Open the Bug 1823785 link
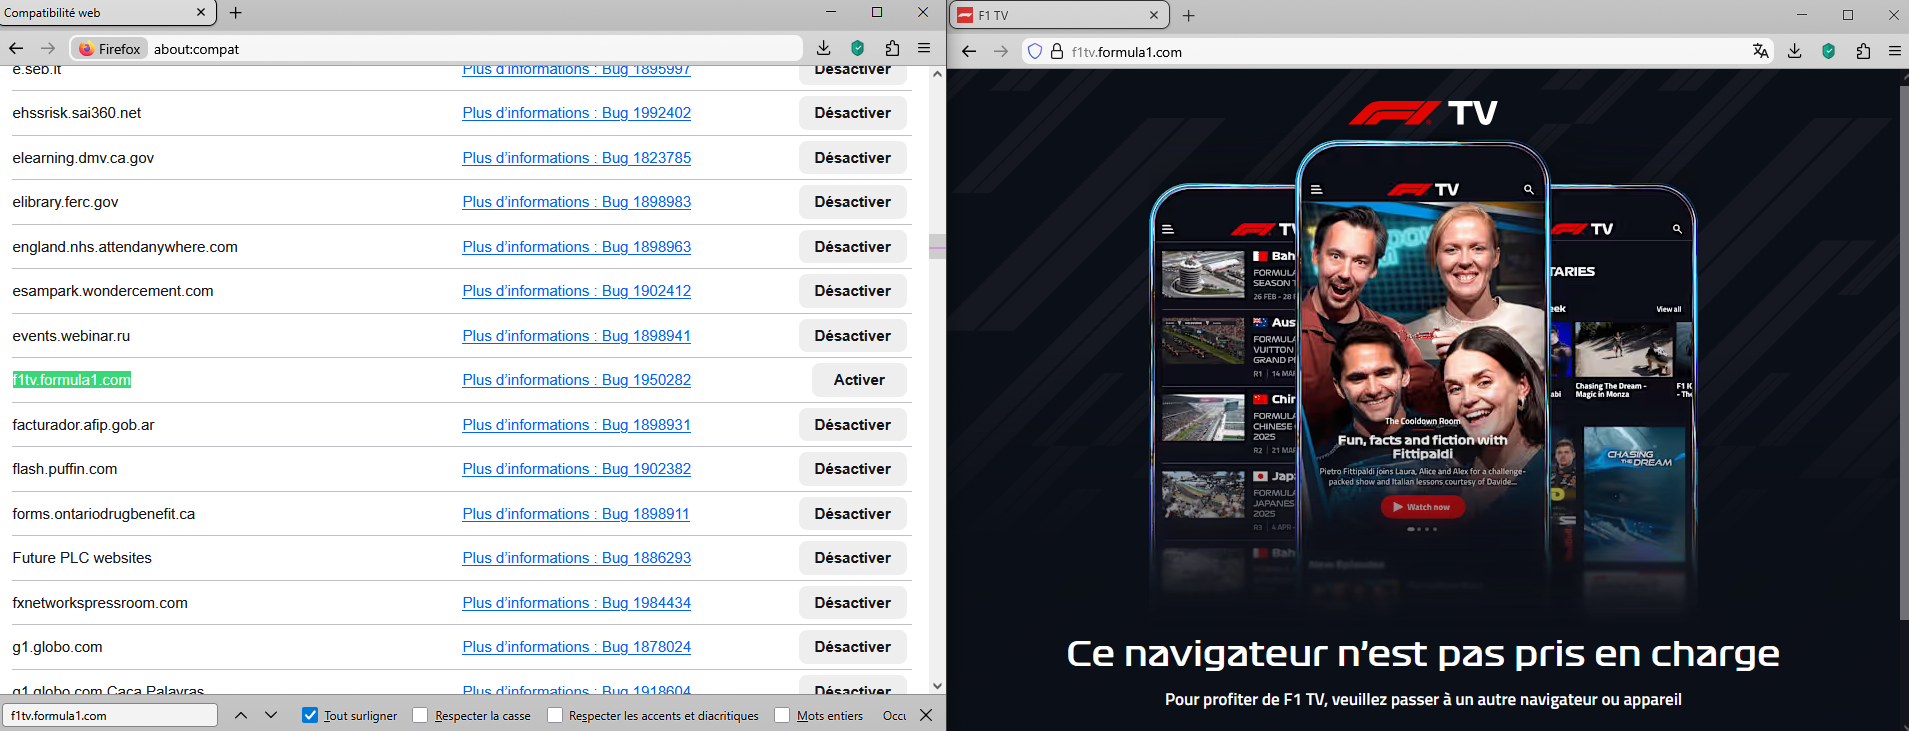 [x=577, y=158]
